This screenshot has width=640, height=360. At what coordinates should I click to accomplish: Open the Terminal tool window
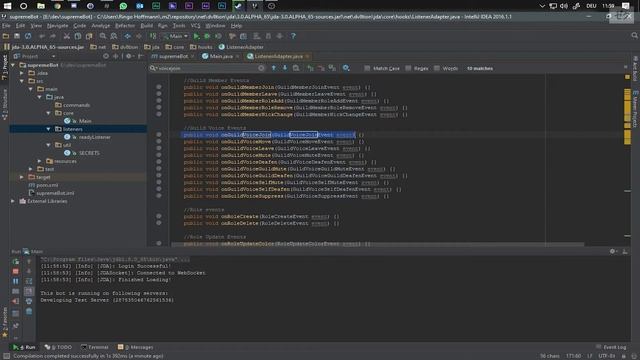pyautogui.click(x=95, y=347)
